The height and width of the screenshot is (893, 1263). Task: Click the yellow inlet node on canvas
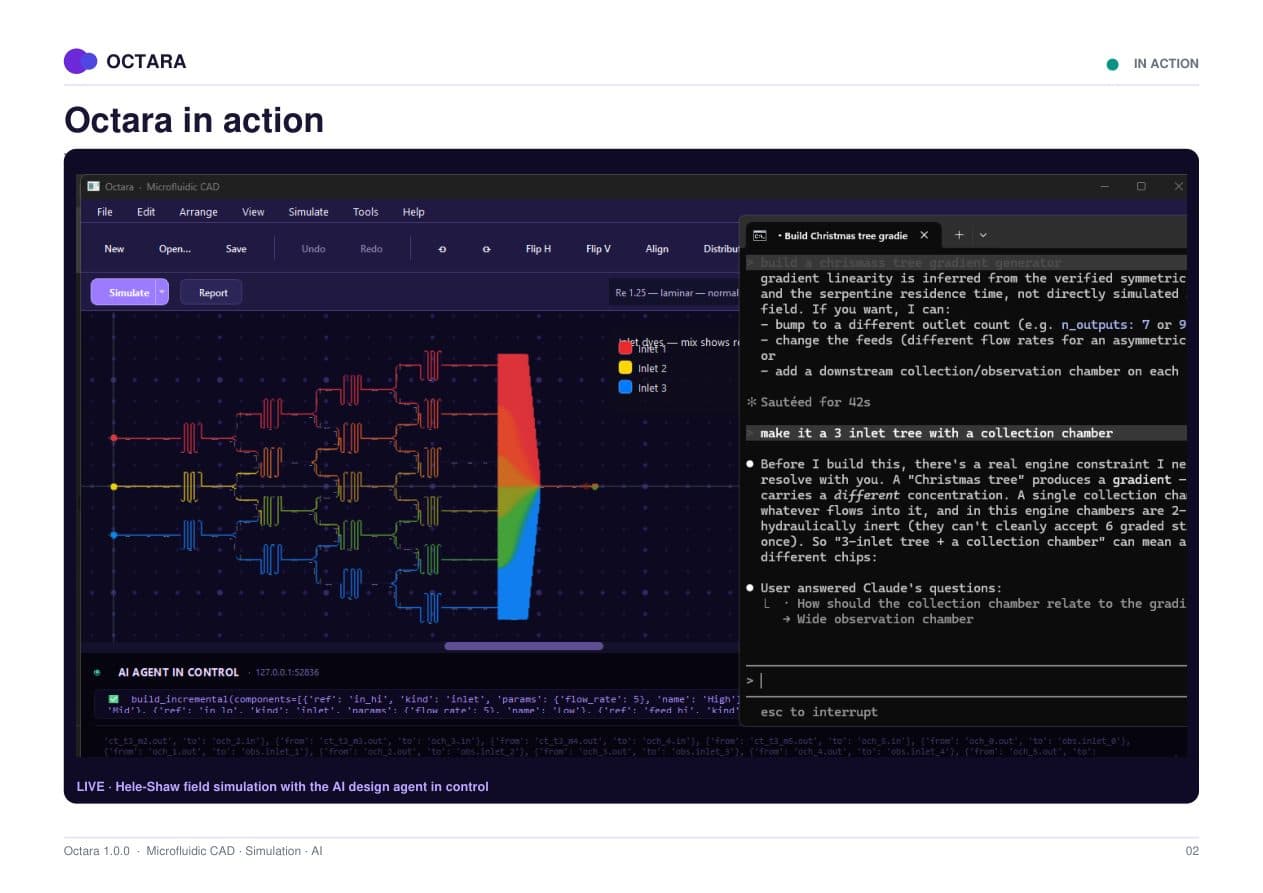click(x=113, y=486)
